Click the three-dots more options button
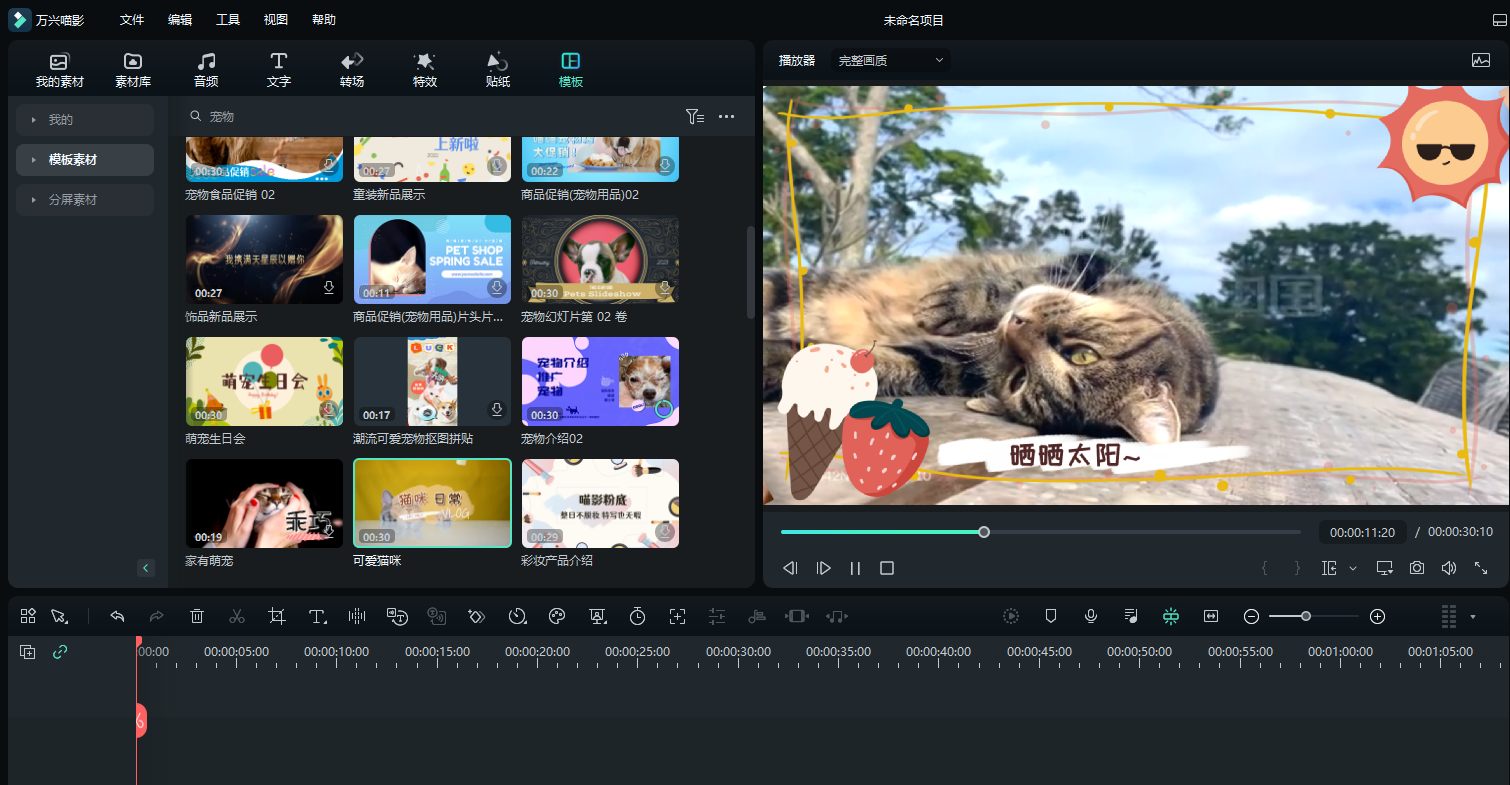Screen dimensions: 1510x785 coord(727,117)
